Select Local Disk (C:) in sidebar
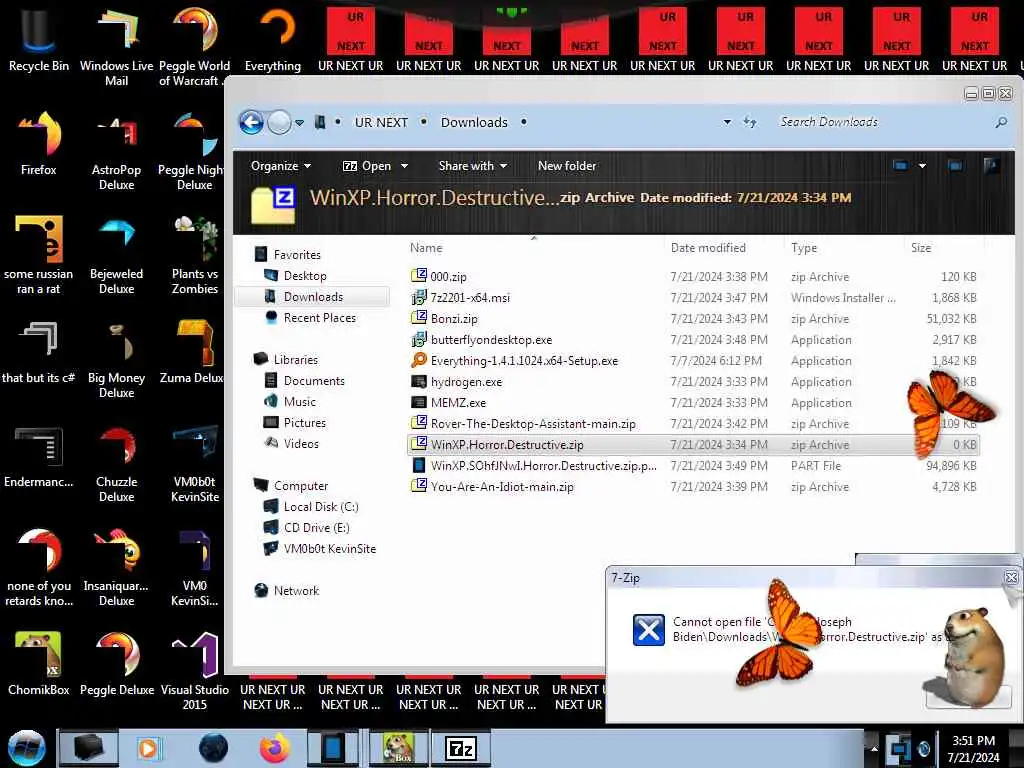1024x768 pixels. click(x=321, y=507)
